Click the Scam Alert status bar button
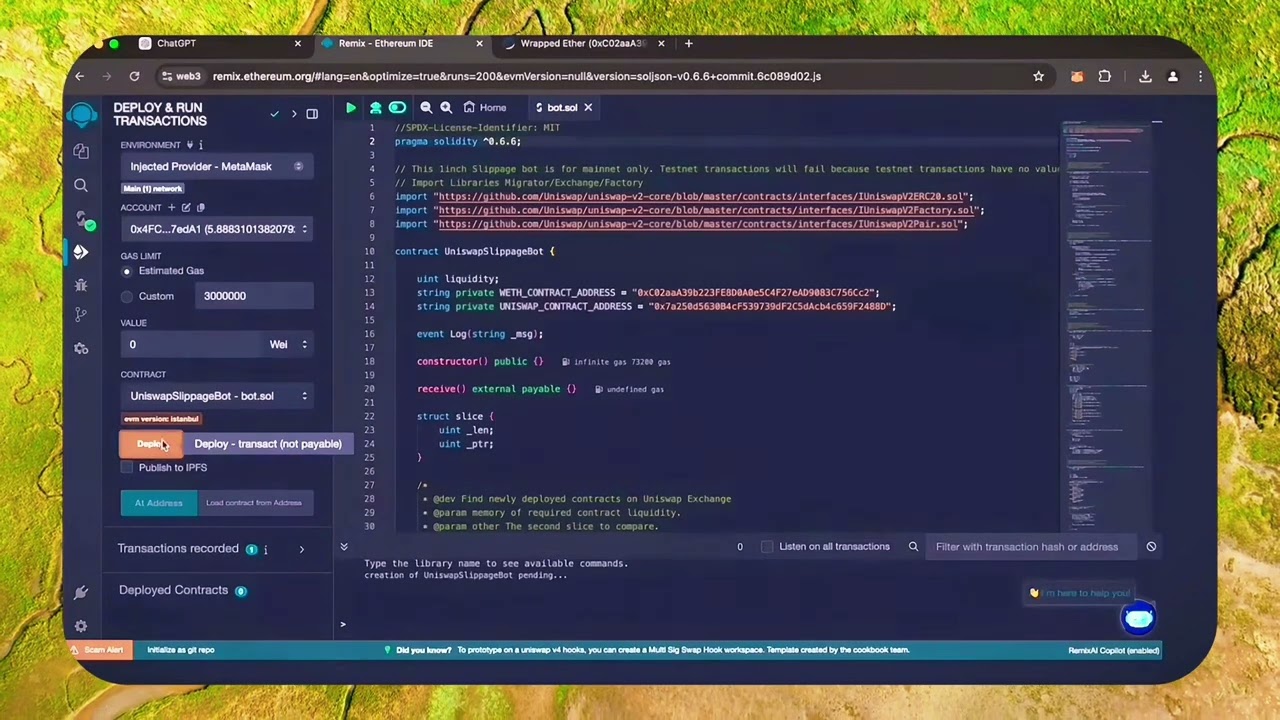The height and width of the screenshot is (720, 1280). click(x=97, y=650)
